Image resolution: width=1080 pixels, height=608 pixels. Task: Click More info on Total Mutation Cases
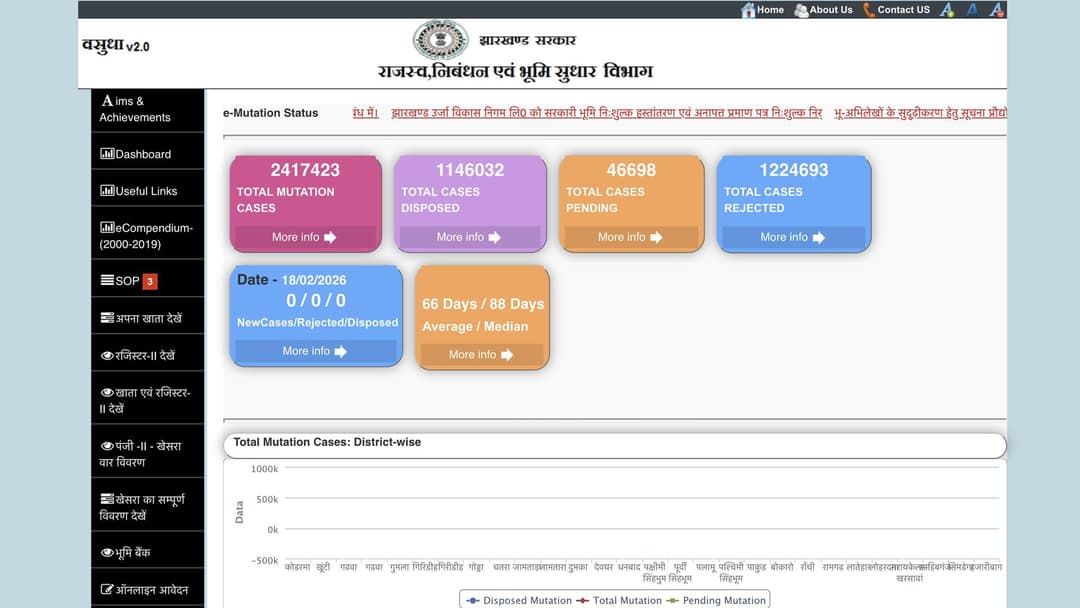tap(304, 238)
